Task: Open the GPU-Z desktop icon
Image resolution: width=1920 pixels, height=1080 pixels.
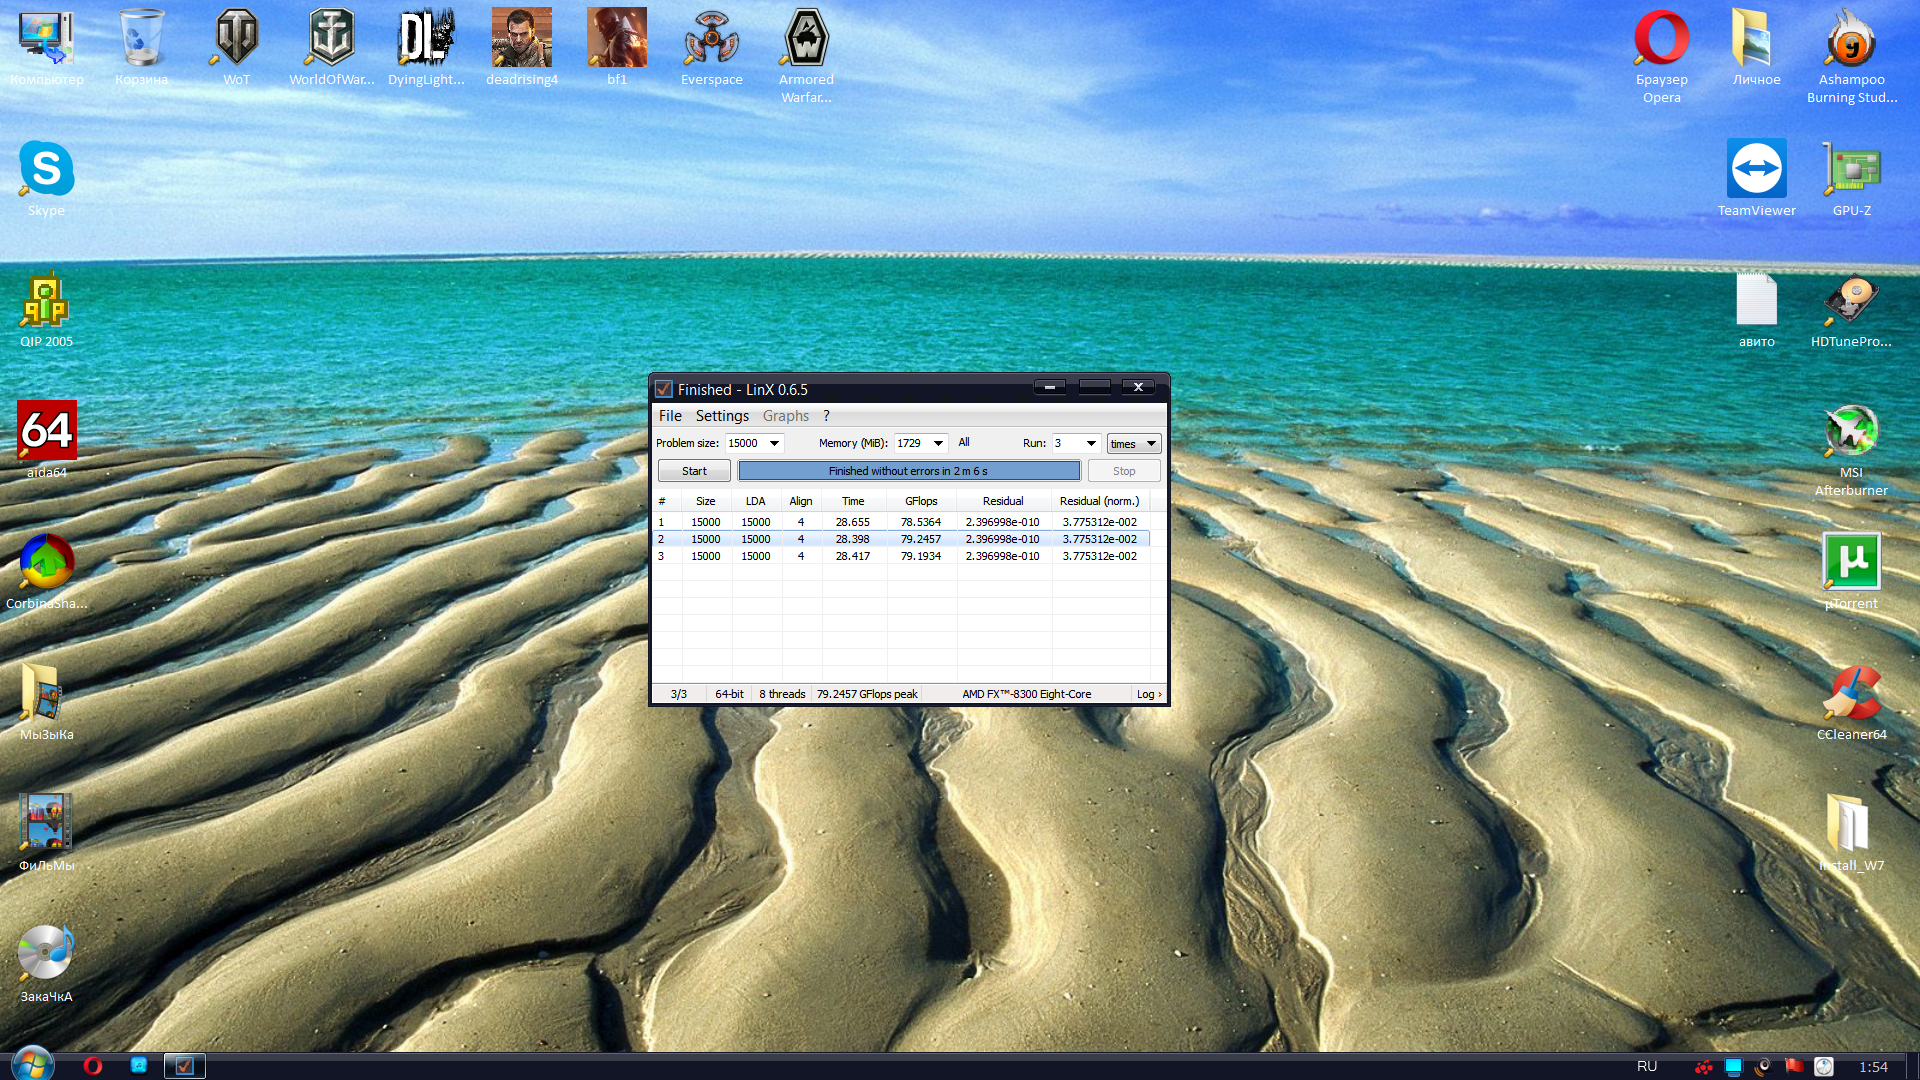Action: [x=1851, y=171]
